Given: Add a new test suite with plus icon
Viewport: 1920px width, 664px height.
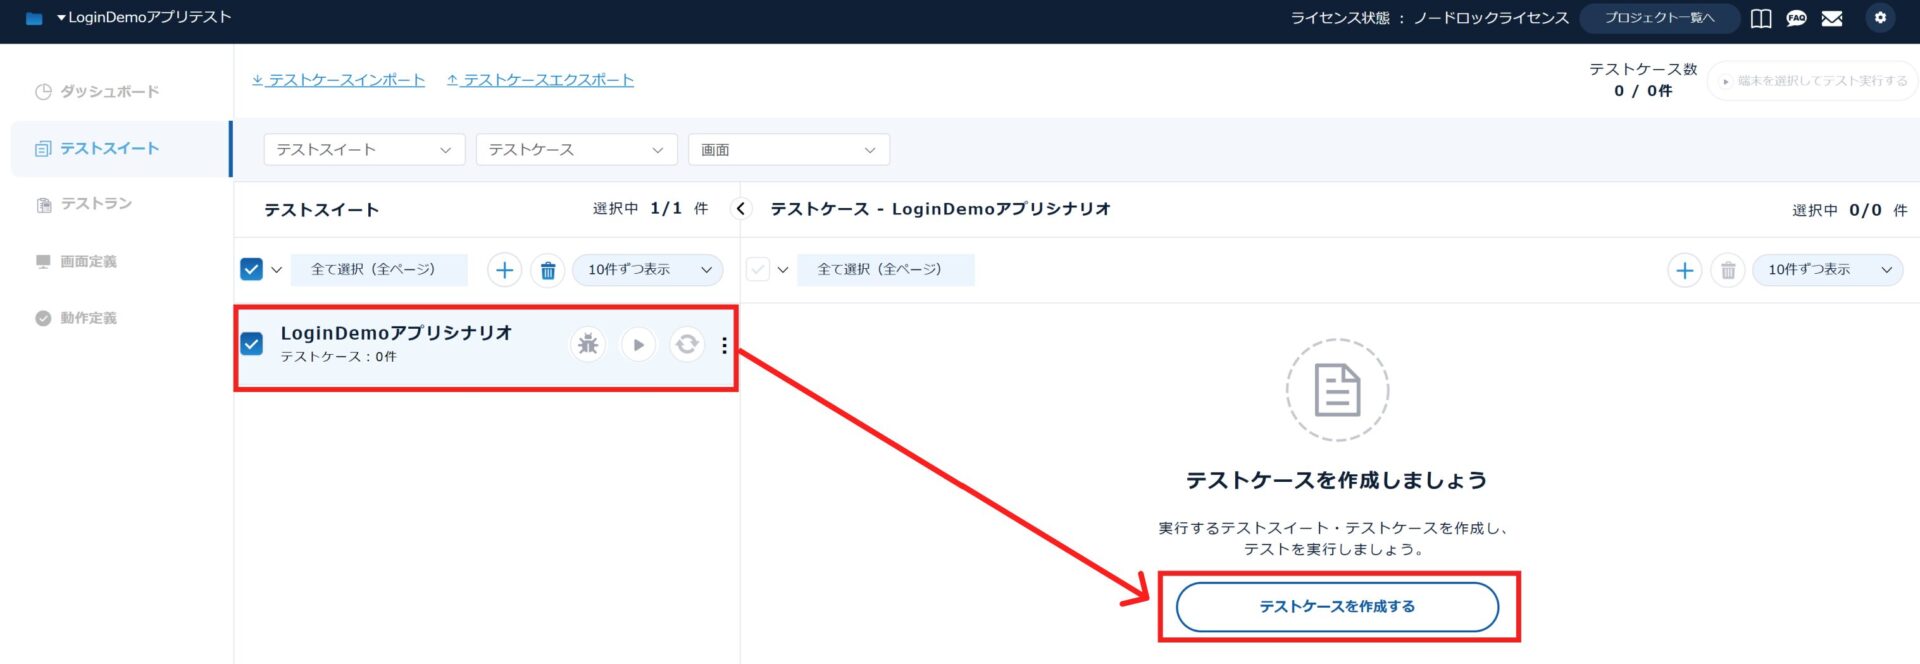Looking at the screenshot, I should (x=504, y=270).
